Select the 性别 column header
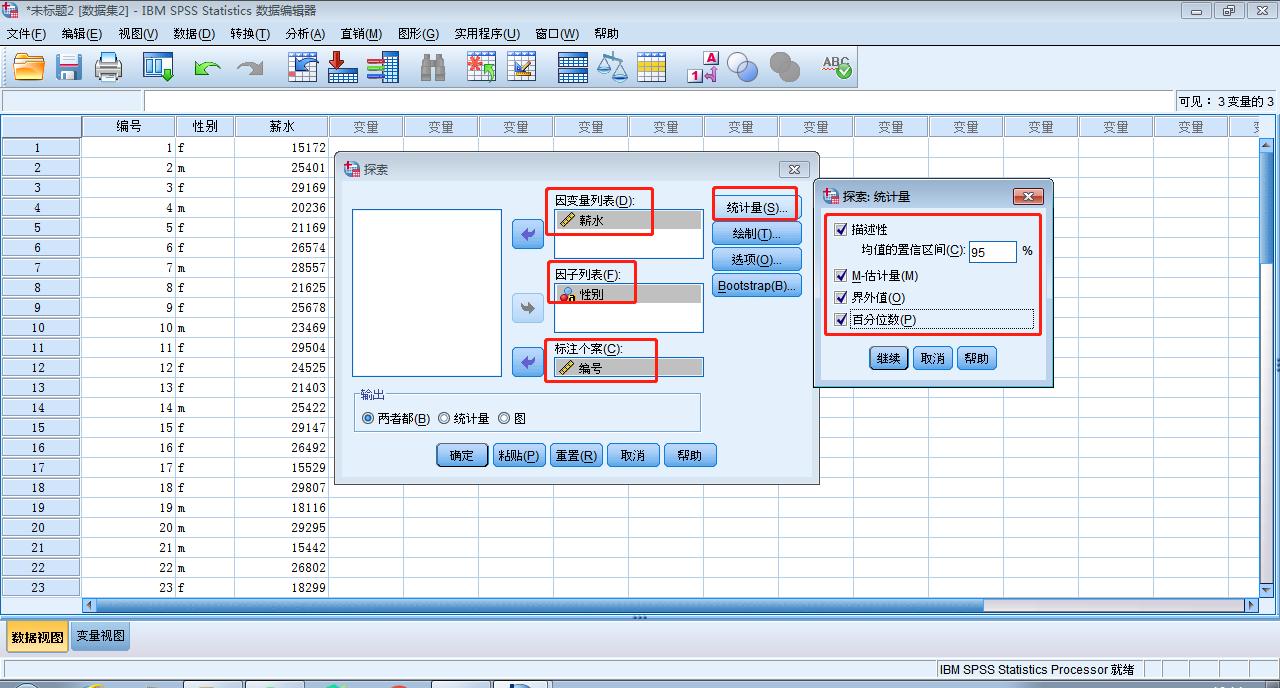 click(x=205, y=127)
